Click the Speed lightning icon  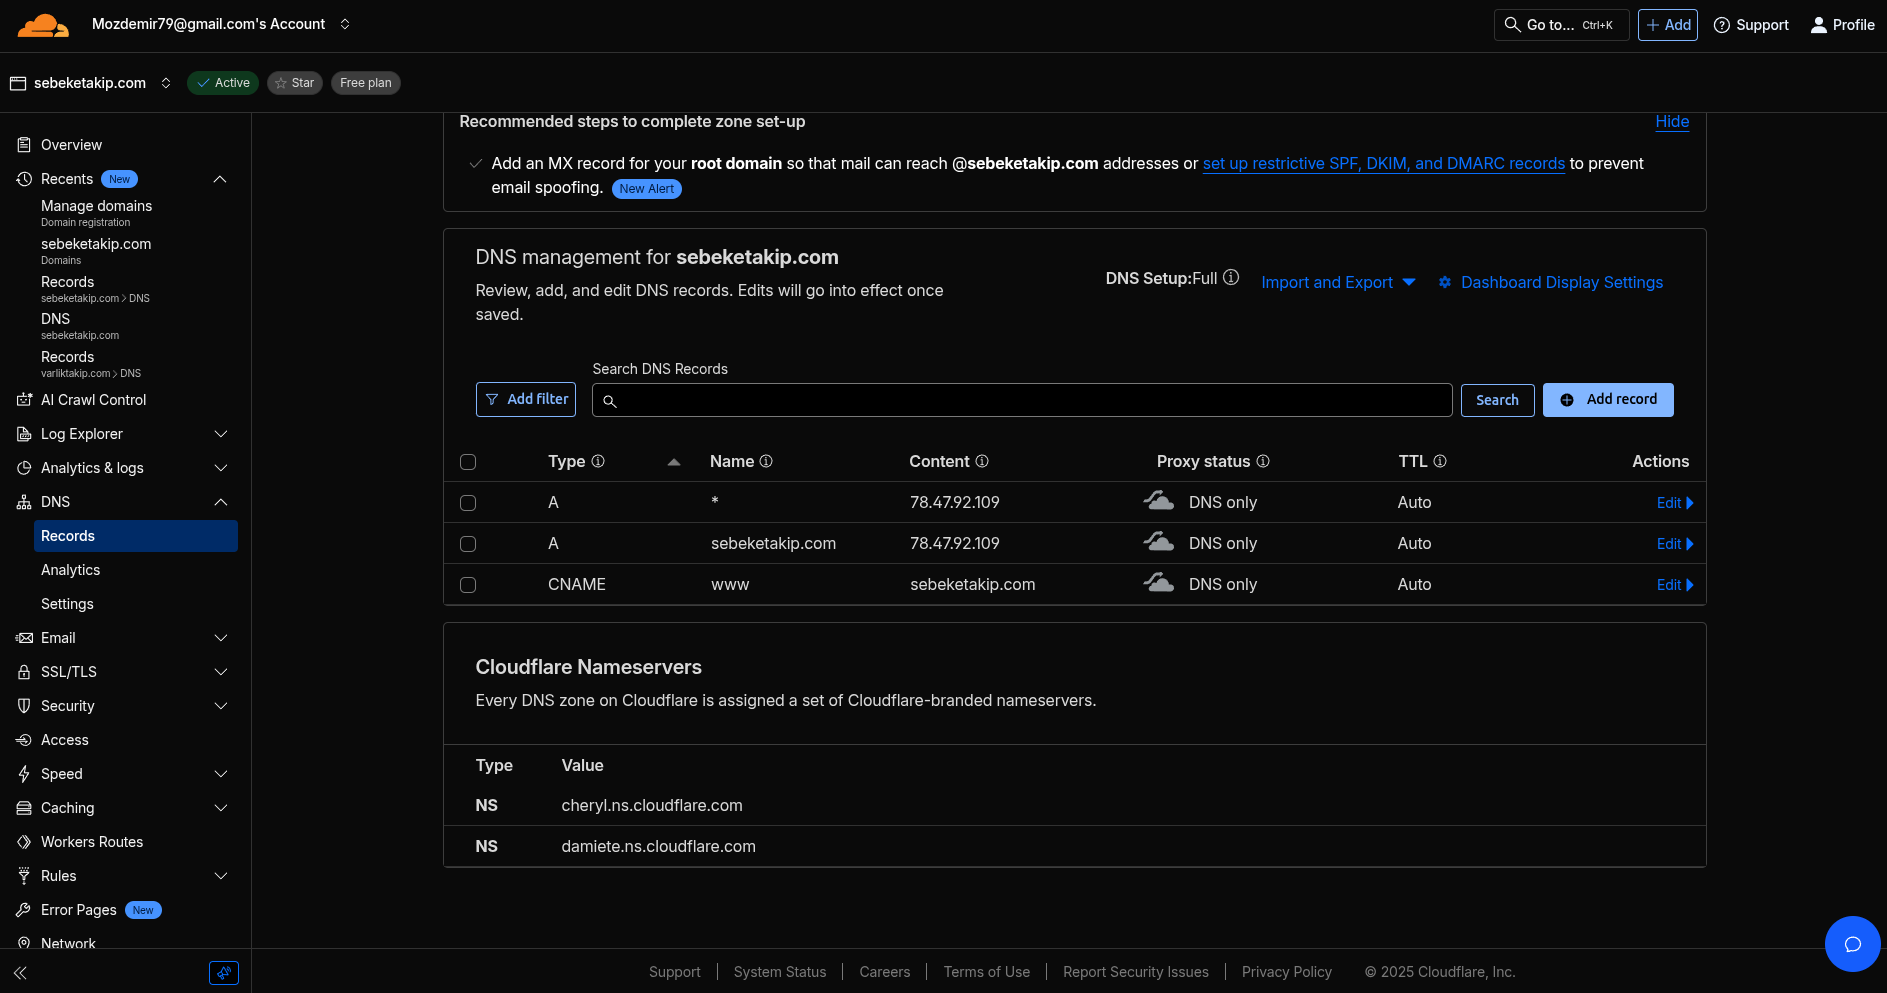tap(24, 774)
